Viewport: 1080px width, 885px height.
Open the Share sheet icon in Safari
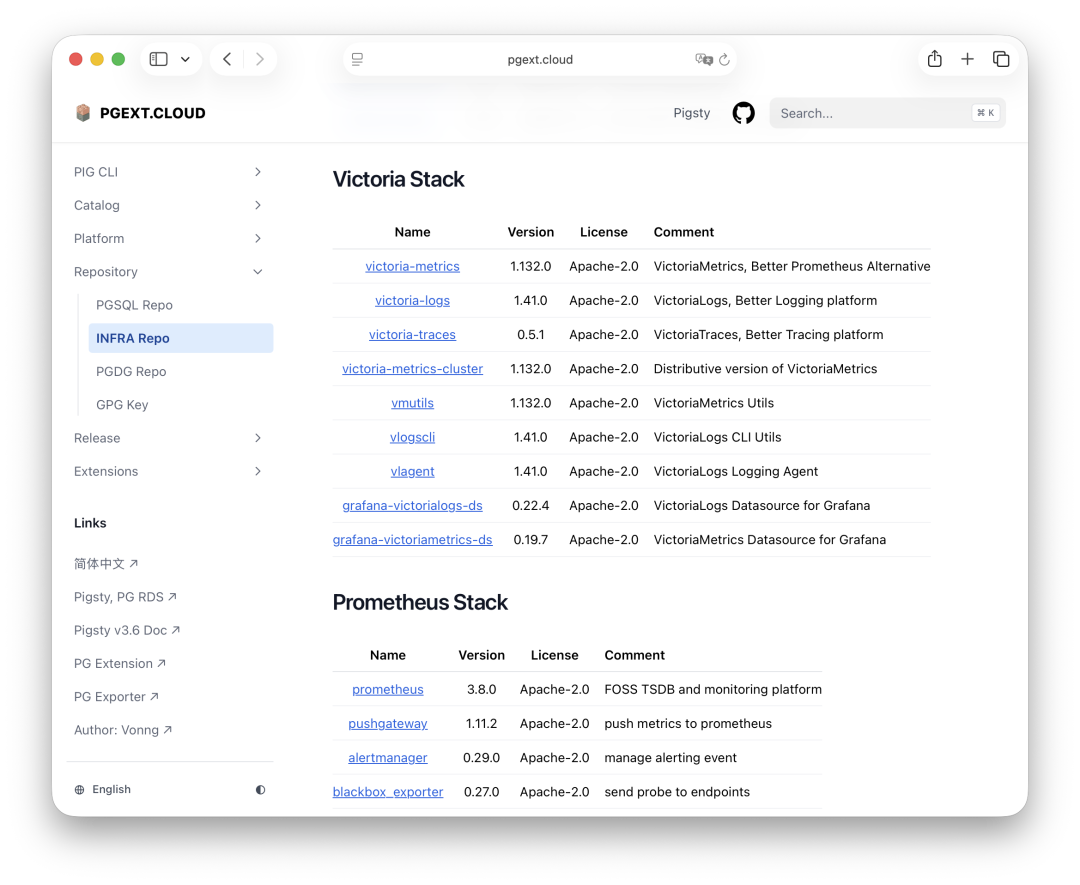click(934, 59)
